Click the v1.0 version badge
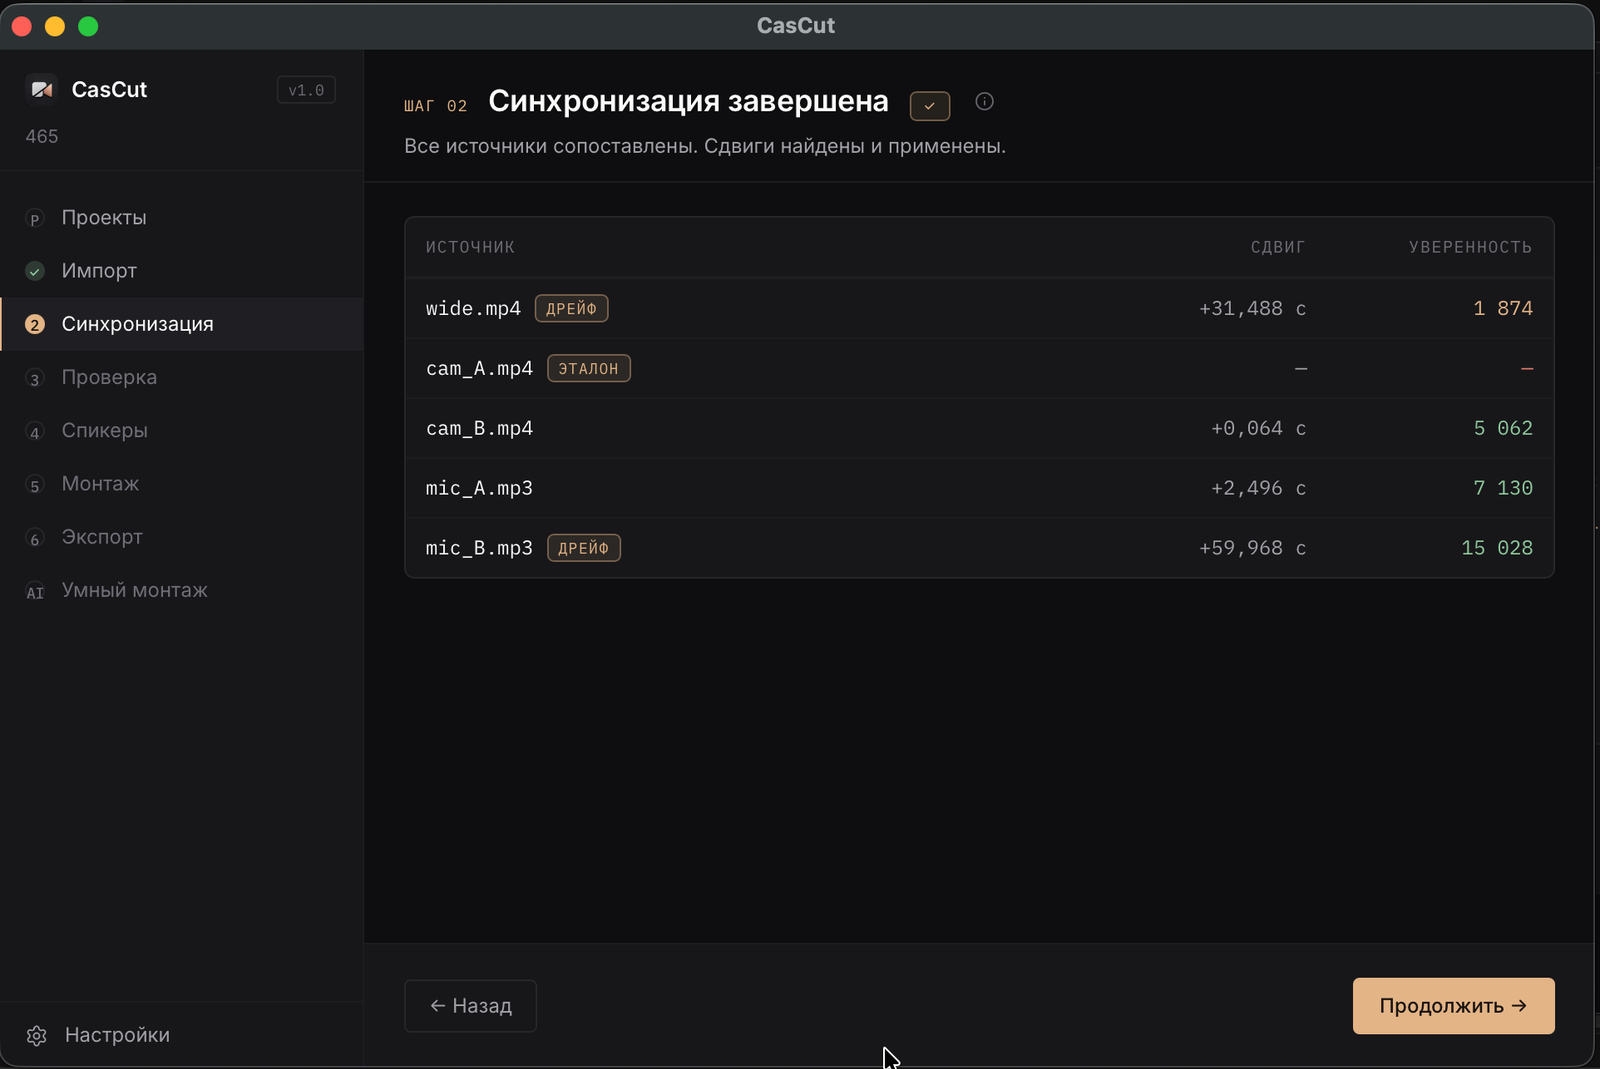Viewport: 1600px width, 1069px height. pyautogui.click(x=306, y=90)
